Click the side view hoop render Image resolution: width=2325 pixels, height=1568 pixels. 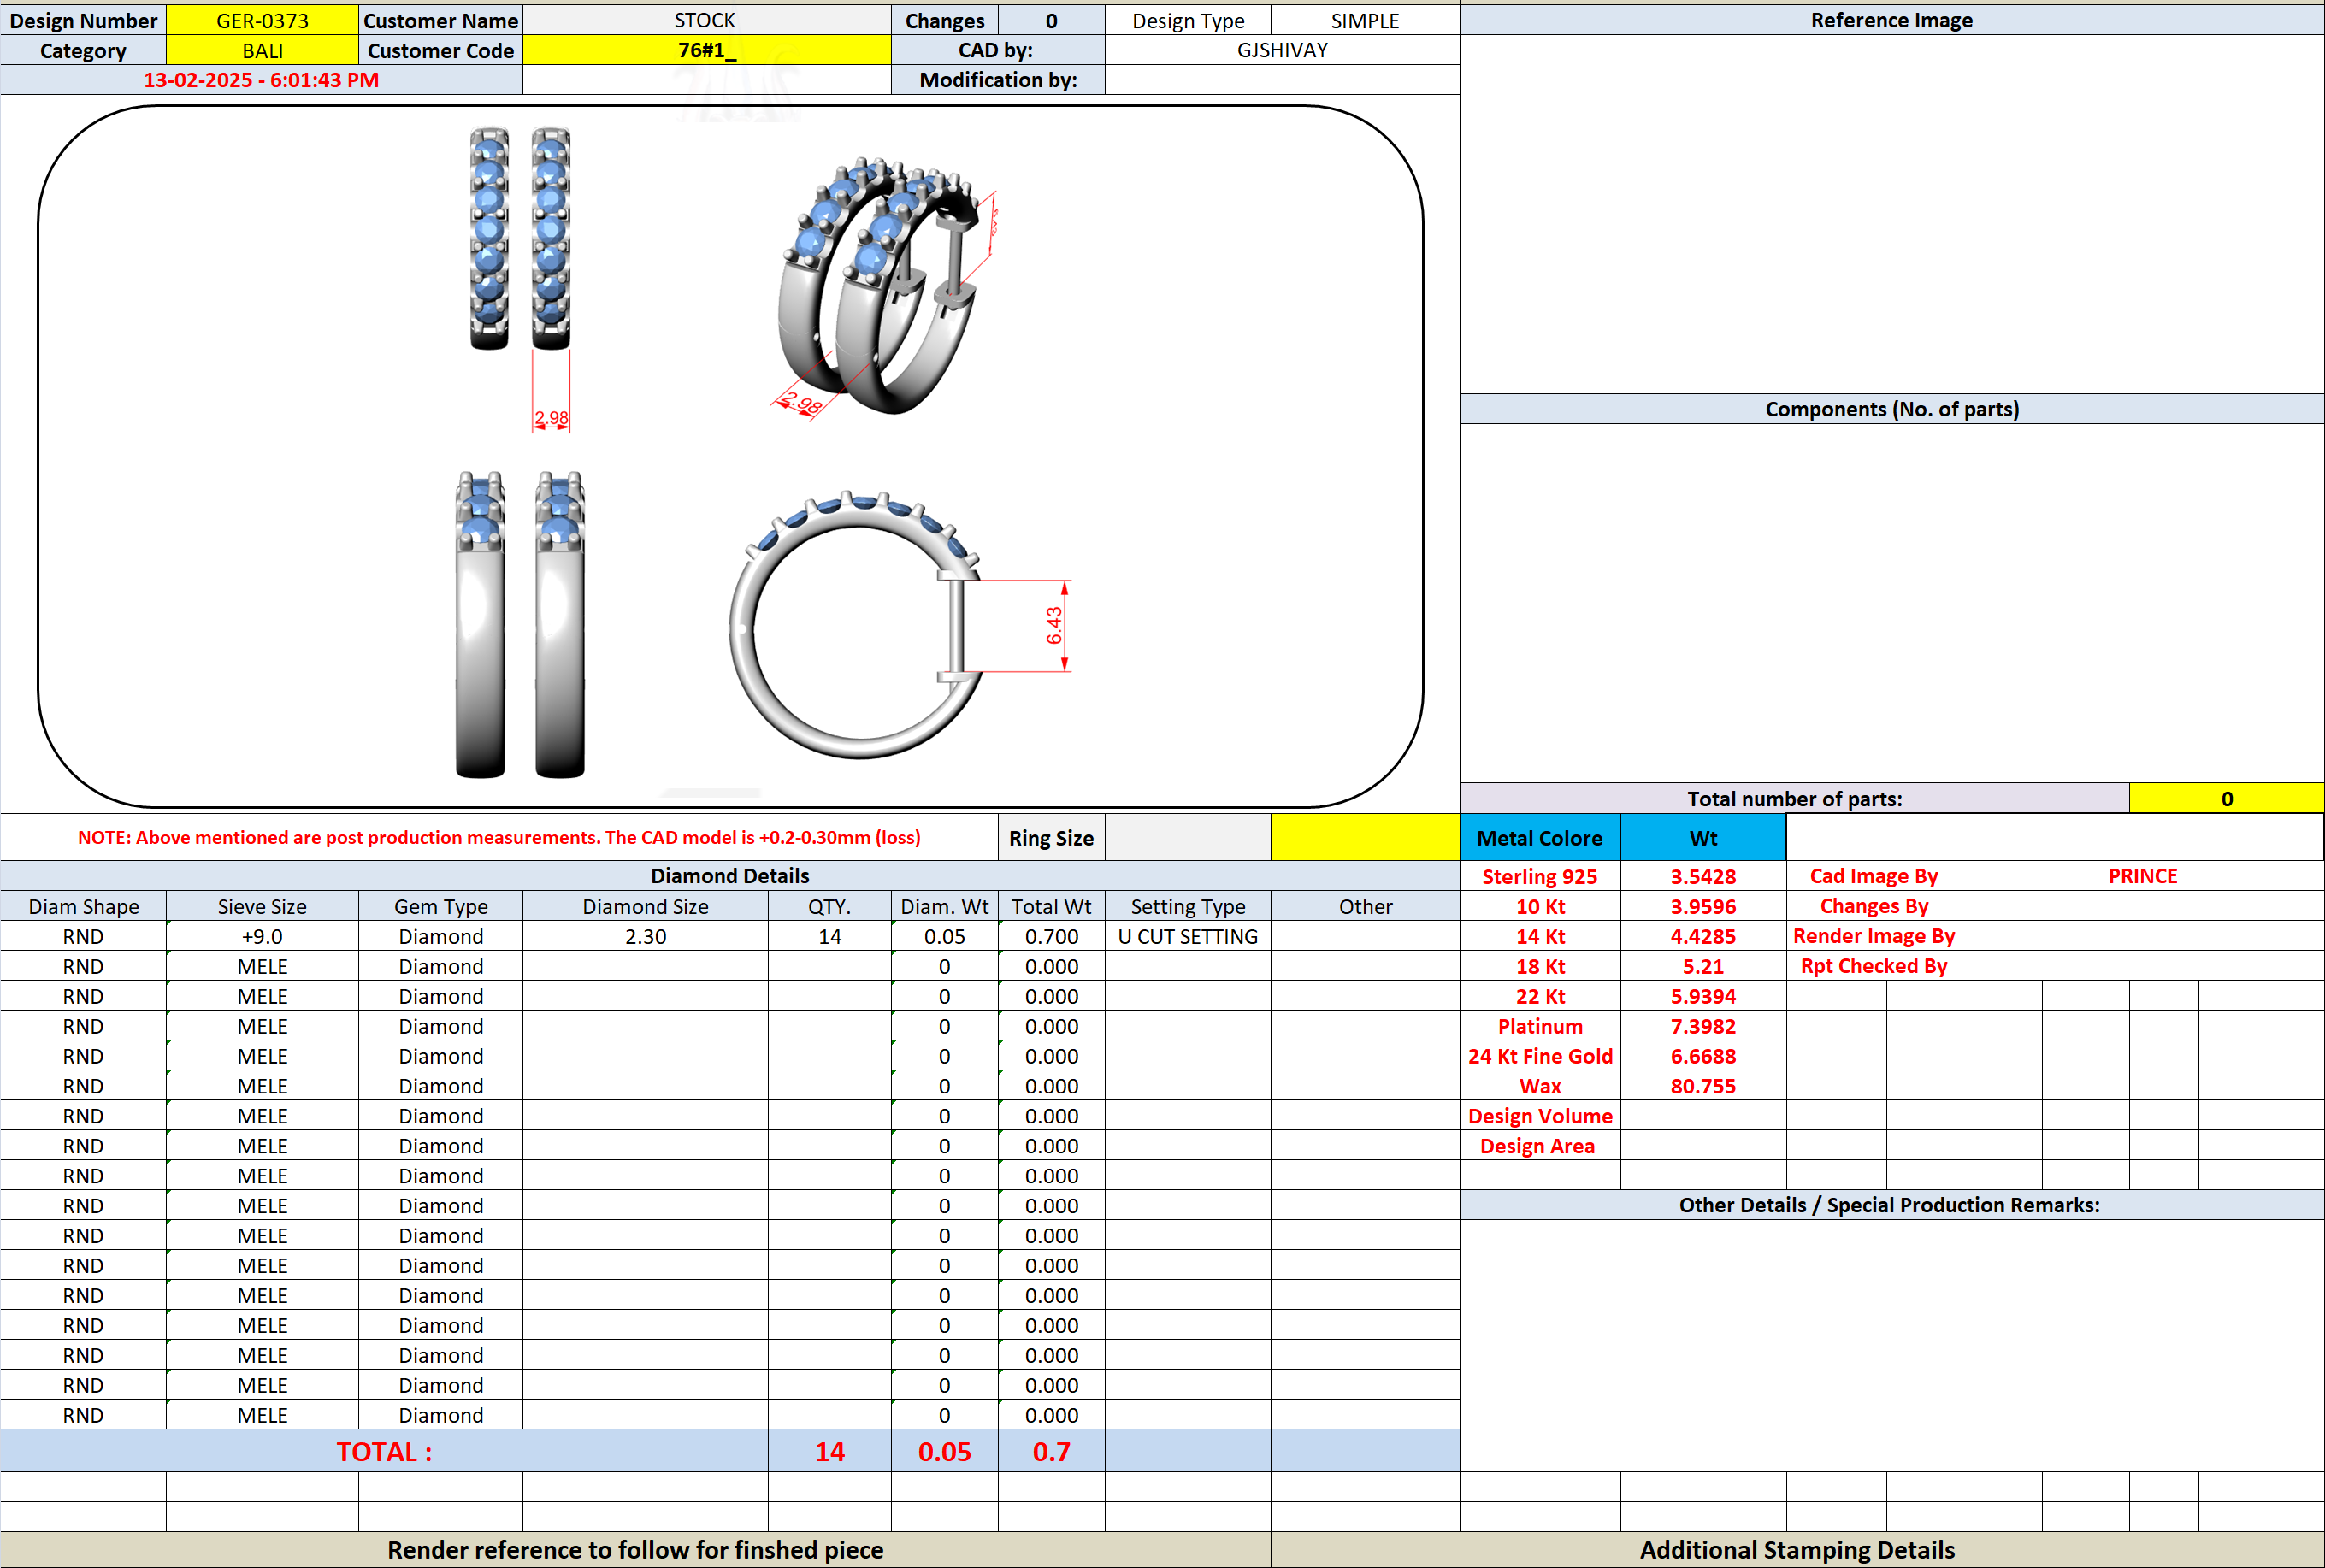tap(858, 624)
